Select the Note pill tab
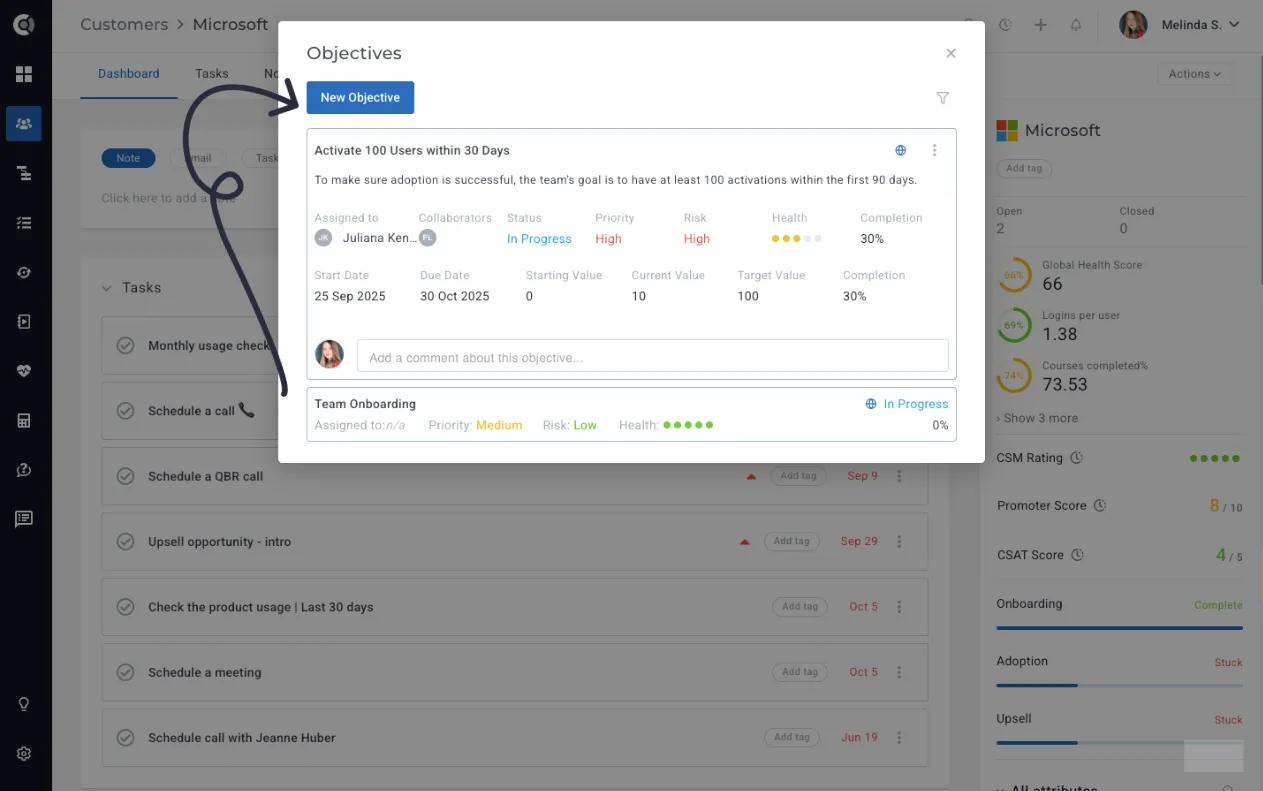Image resolution: width=1263 pixels, height=791 pixels. pos(128,158)
